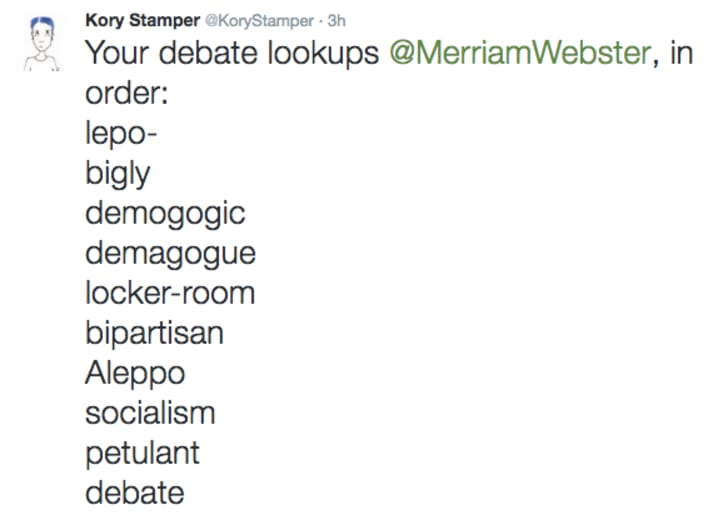Select the 'demogogic' lookup line

point(165,214)
